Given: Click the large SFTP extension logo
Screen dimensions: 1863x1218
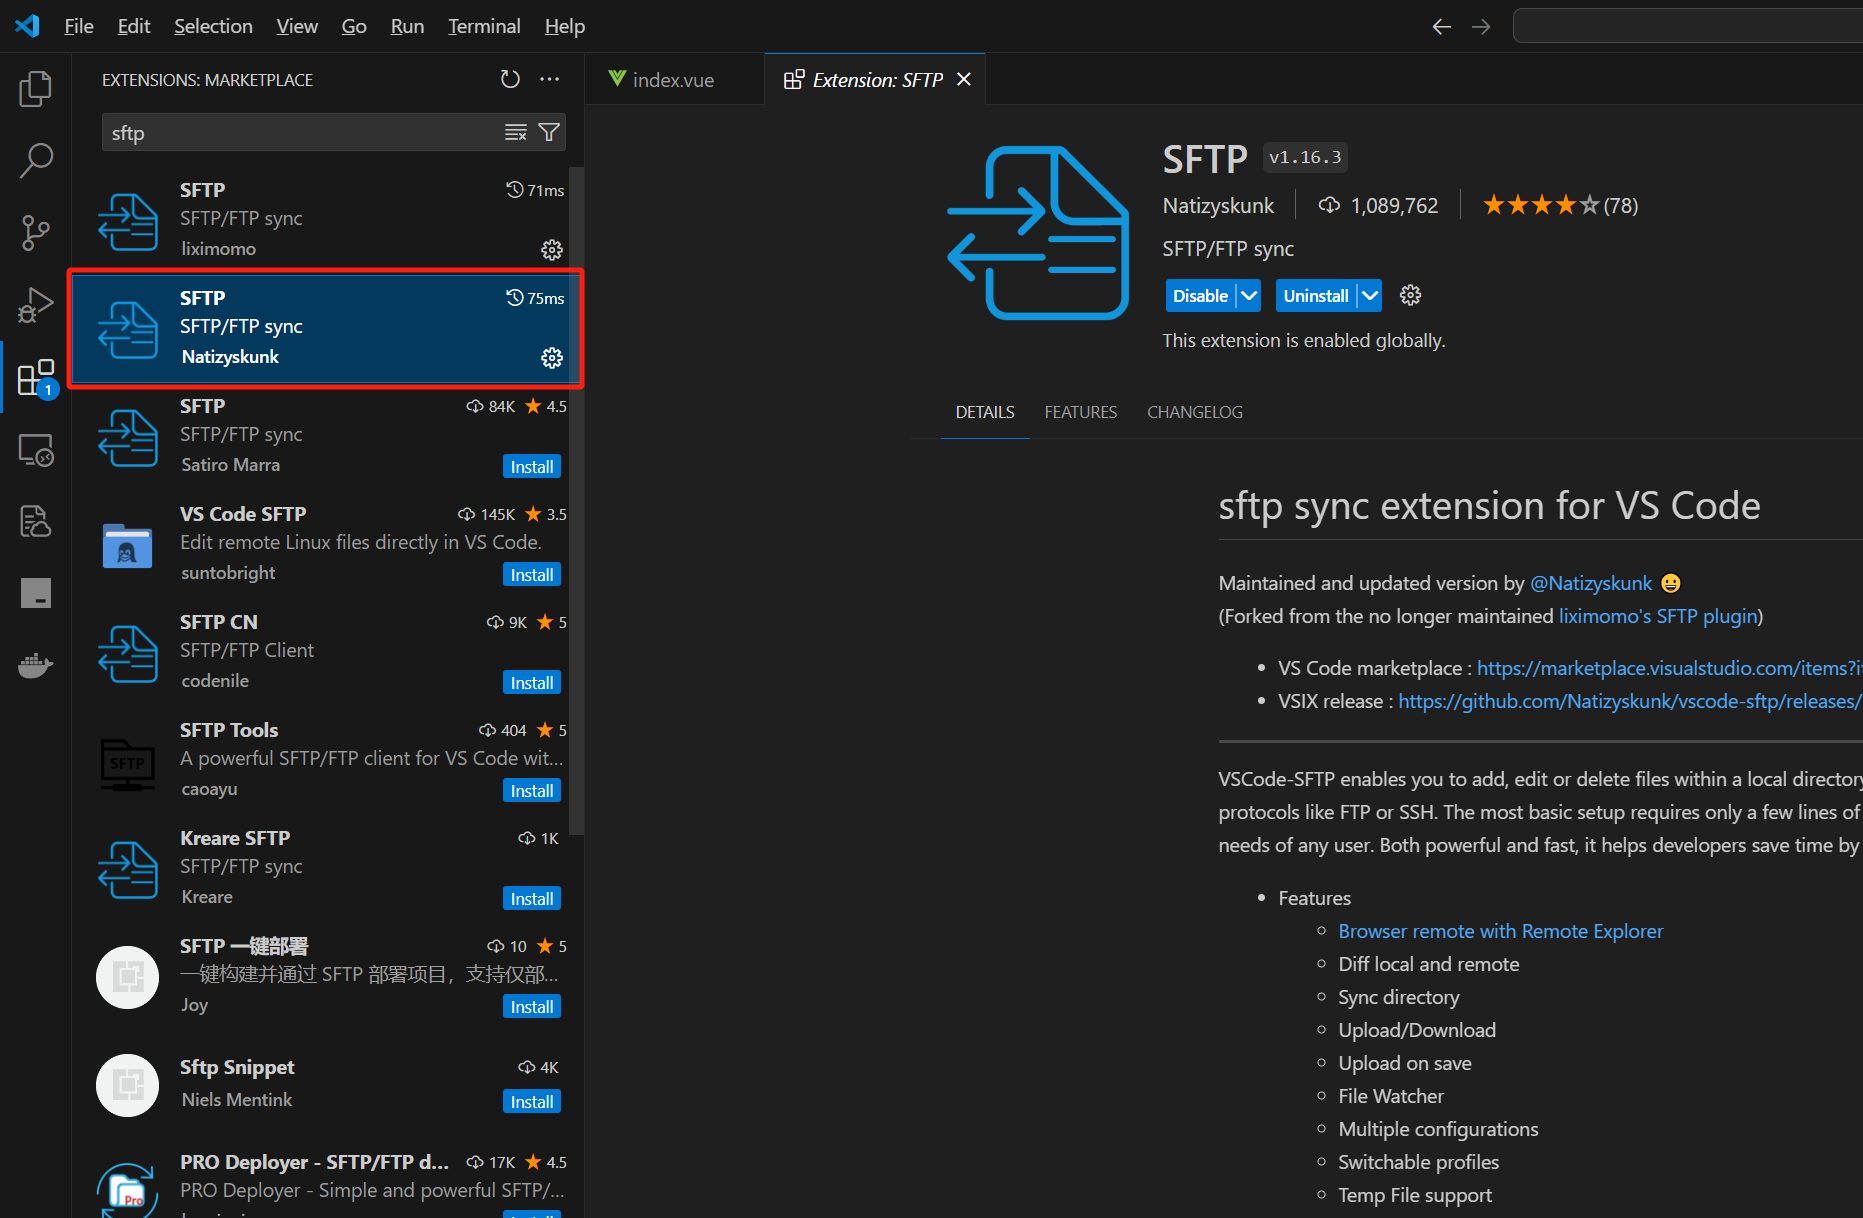Looking at the screenshot, I should (x=1038, y=233).
